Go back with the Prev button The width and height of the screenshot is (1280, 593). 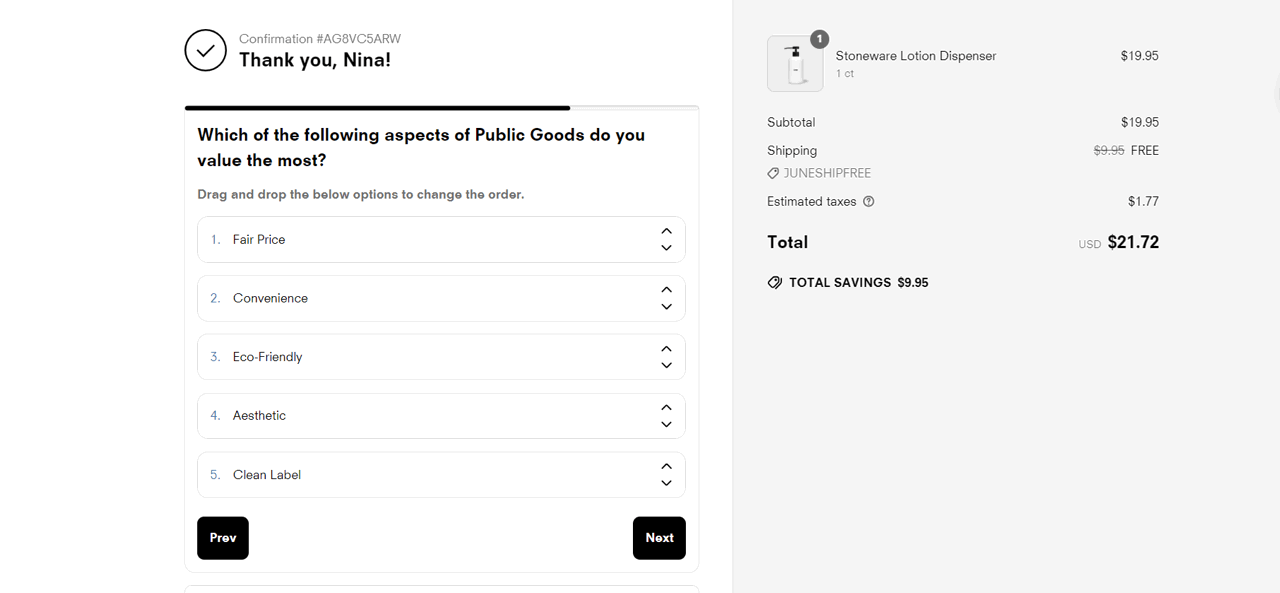pyautogui.click(x=223, y=538)
